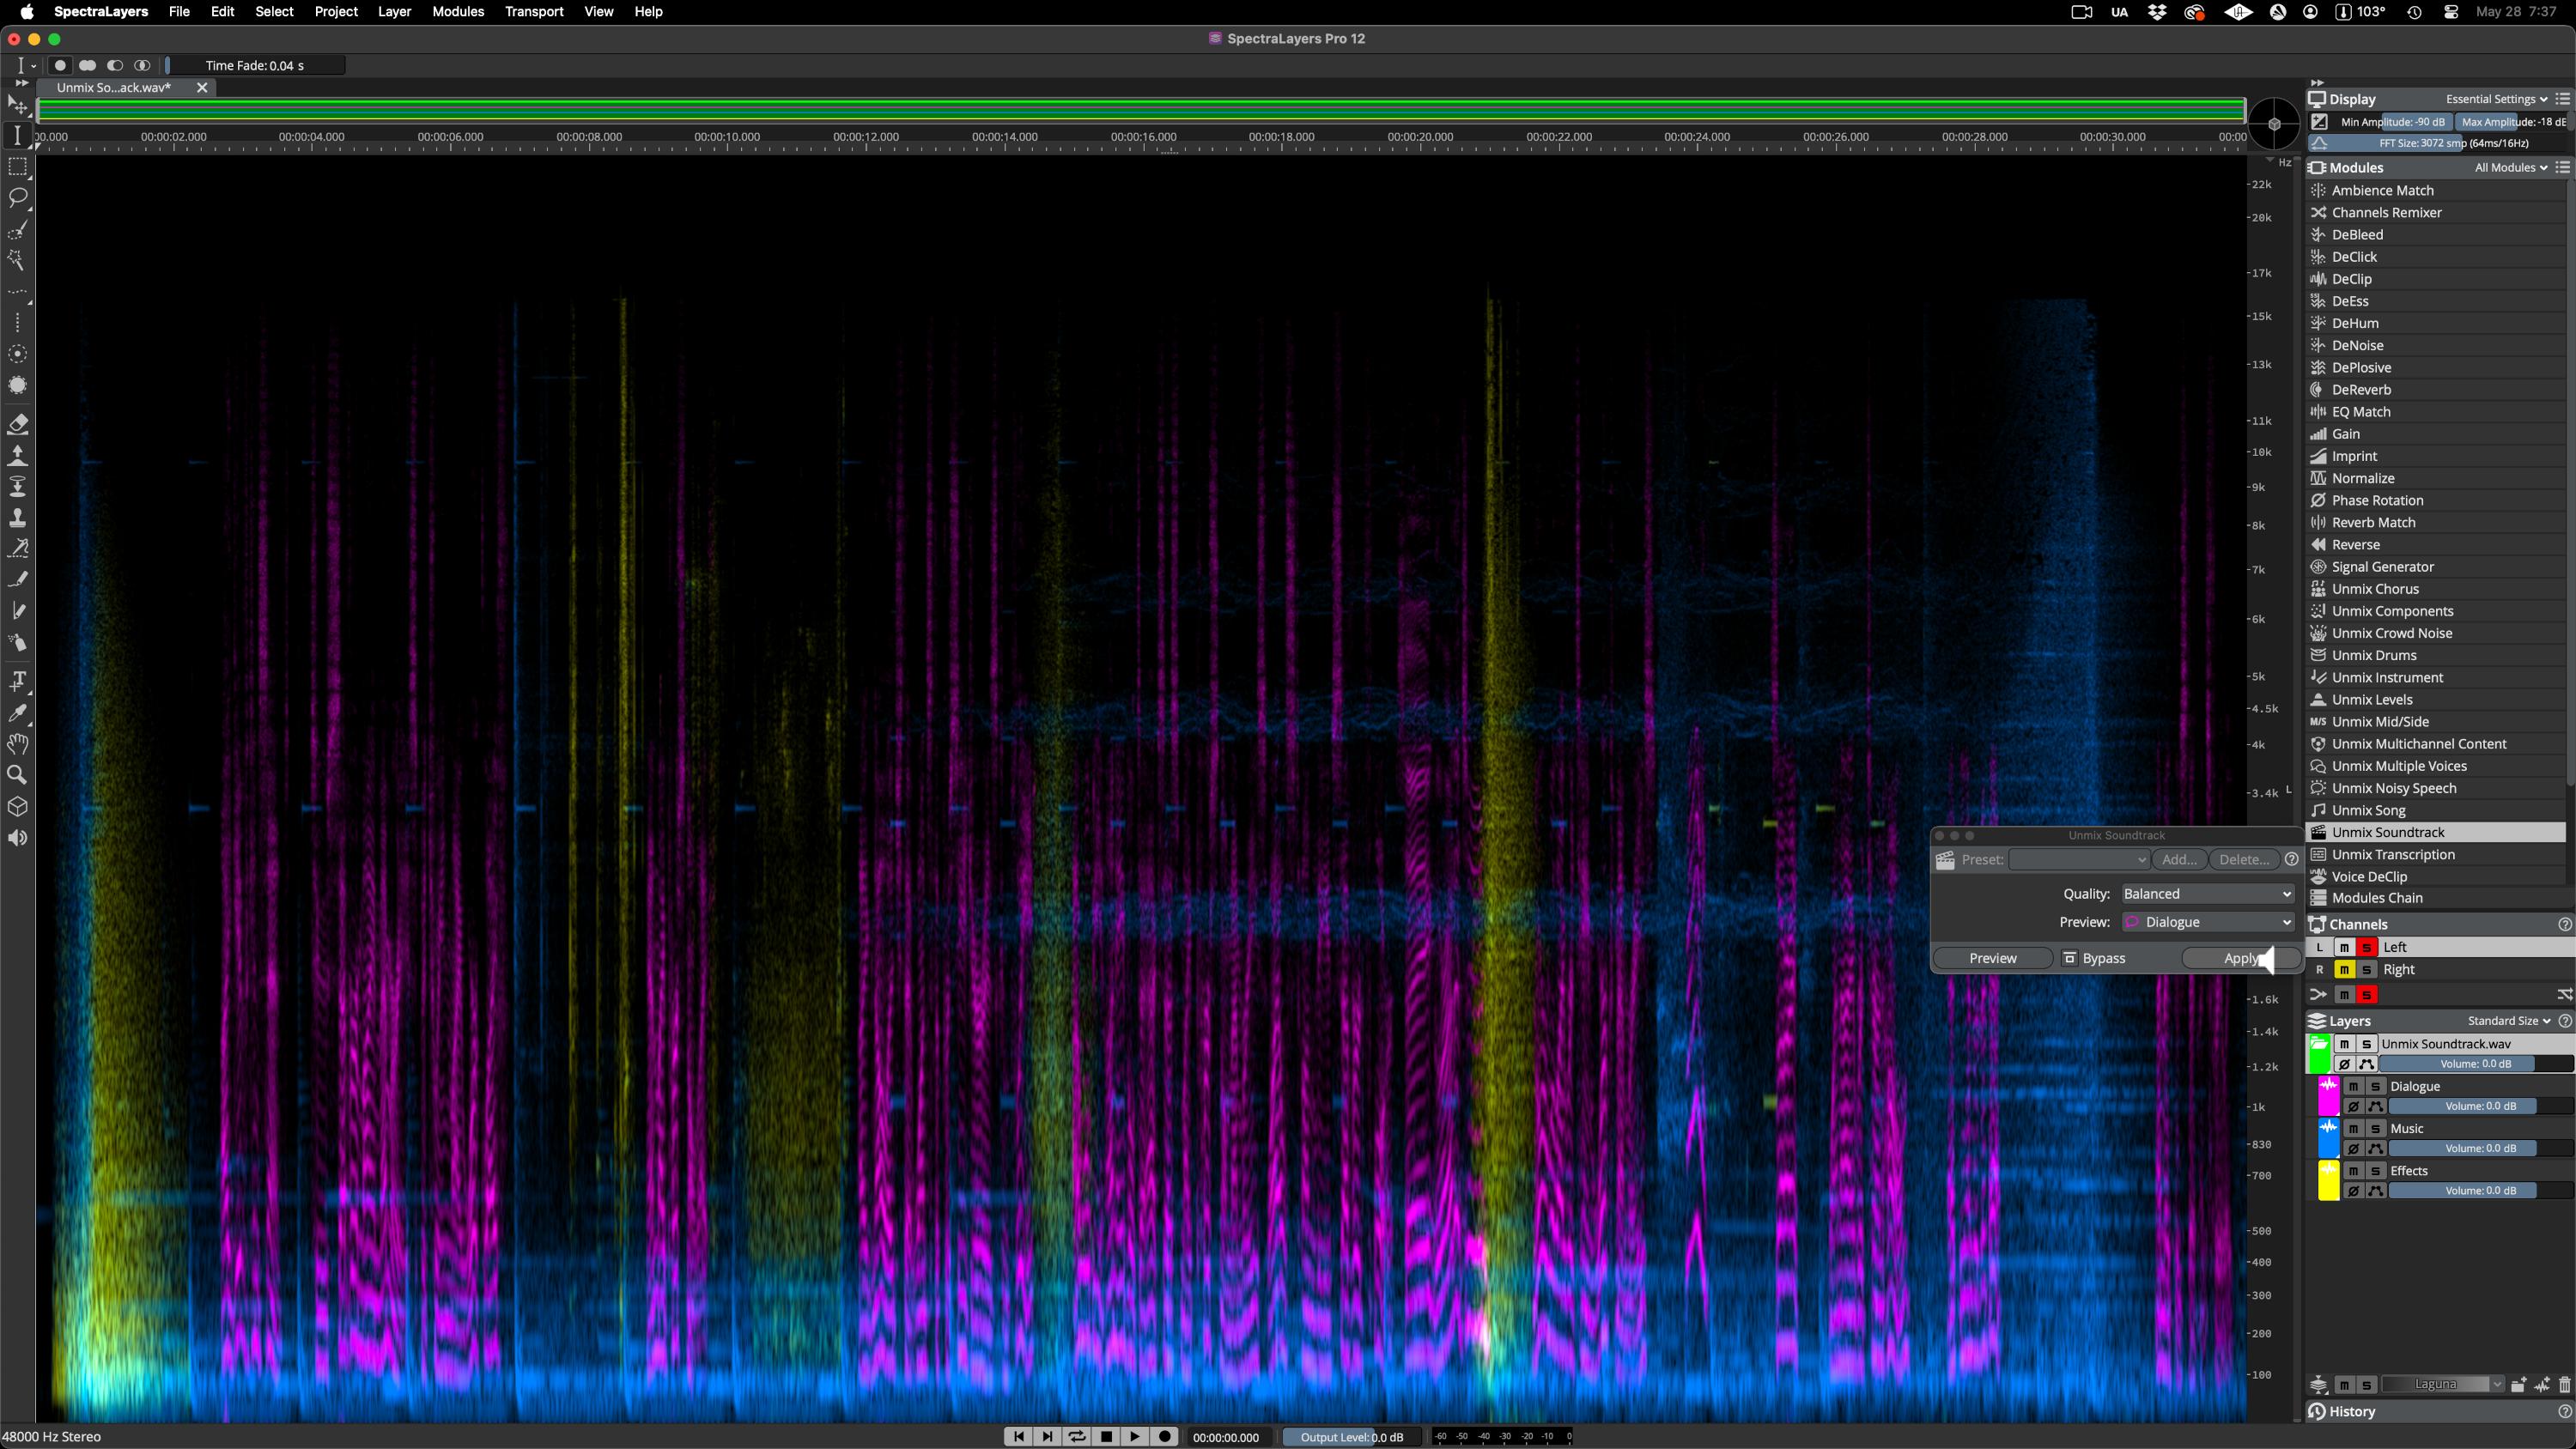Click the Preview button

(x=1992, y=957)
